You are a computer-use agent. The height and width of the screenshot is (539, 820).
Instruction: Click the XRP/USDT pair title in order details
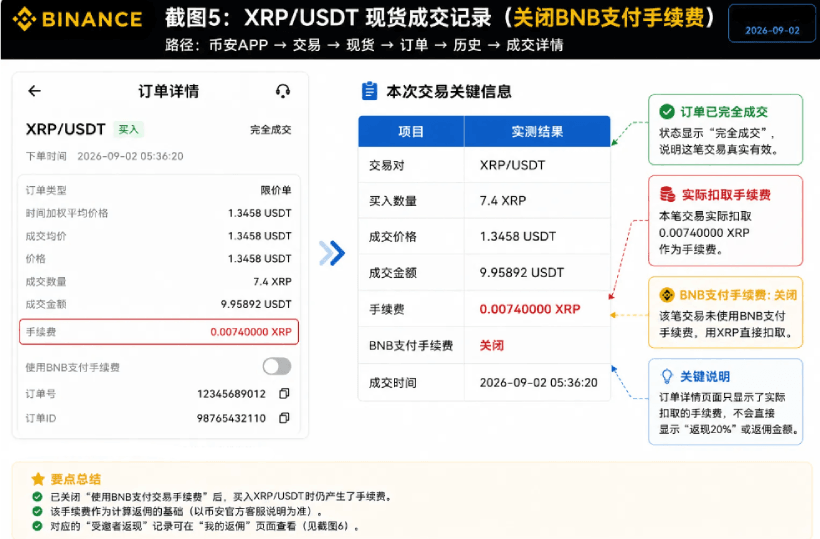tap(66, 129)
